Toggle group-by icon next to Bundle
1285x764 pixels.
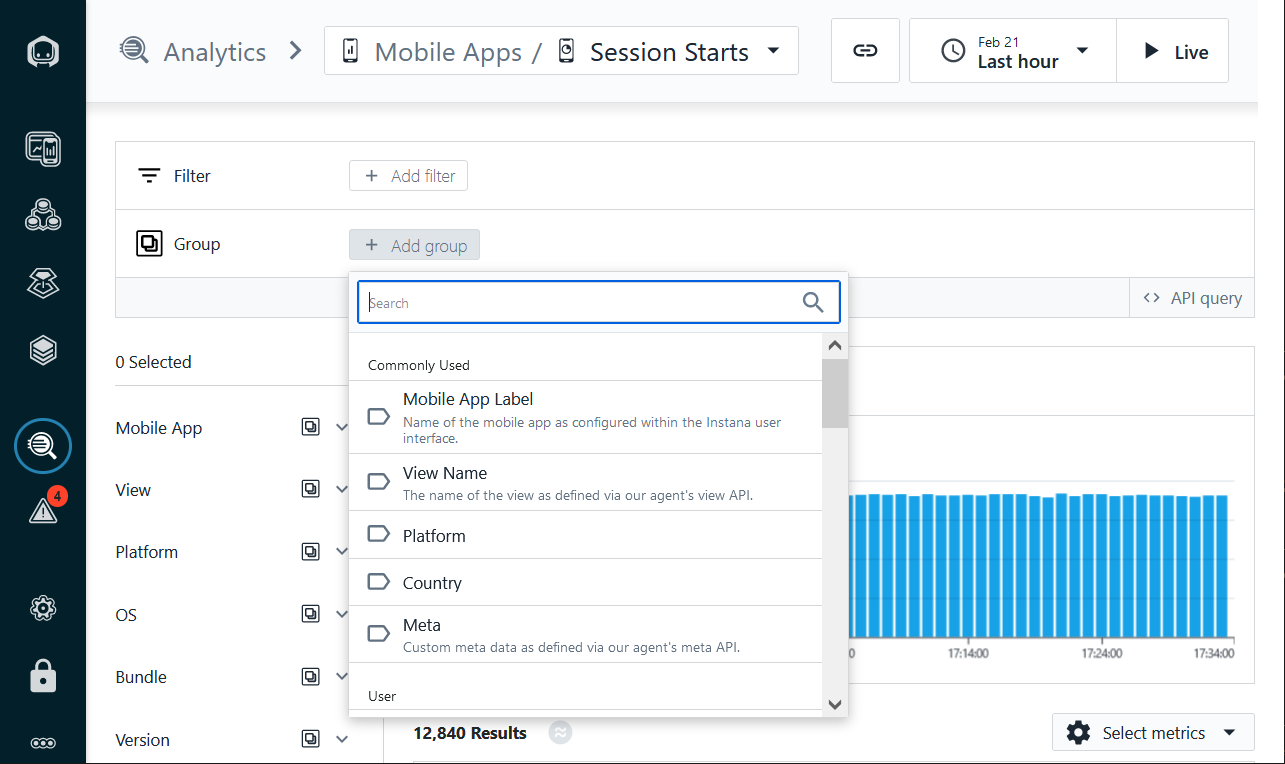coord(311,677)
